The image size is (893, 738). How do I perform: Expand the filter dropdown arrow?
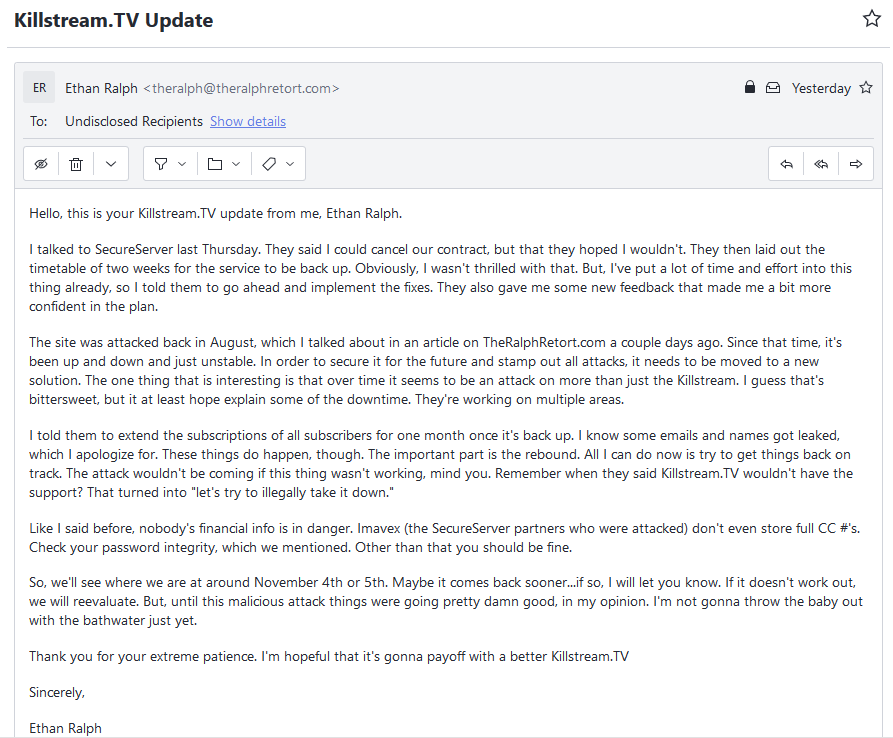(x=182, y=164)
